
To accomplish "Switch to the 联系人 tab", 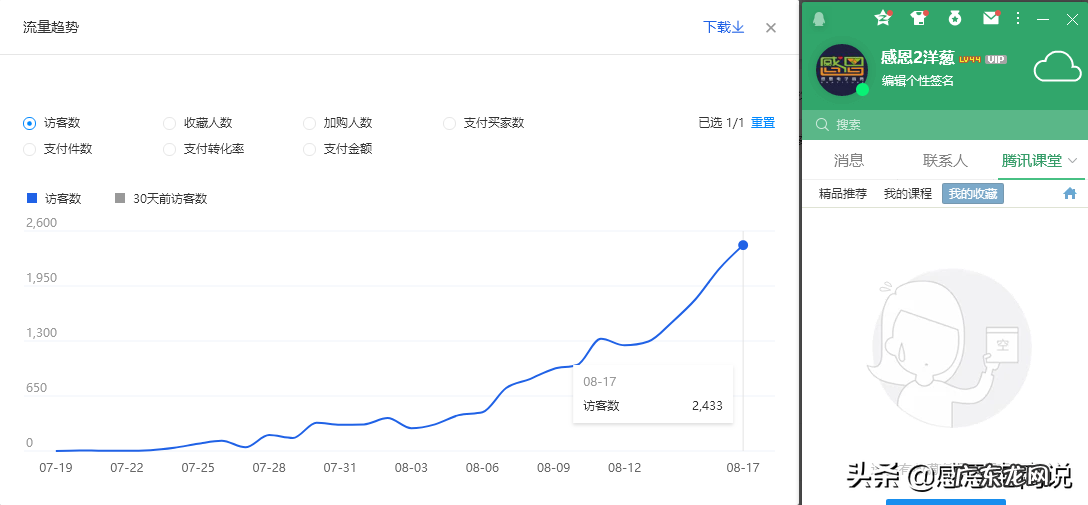I will 945,161.
